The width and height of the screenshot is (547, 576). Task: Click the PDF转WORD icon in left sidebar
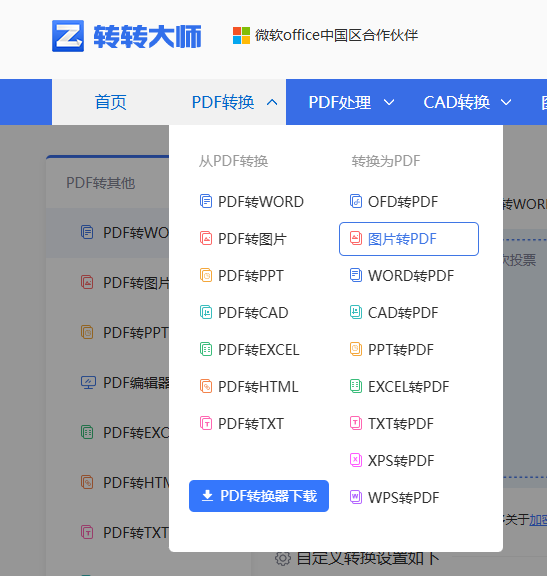click(x=87, y=233)
